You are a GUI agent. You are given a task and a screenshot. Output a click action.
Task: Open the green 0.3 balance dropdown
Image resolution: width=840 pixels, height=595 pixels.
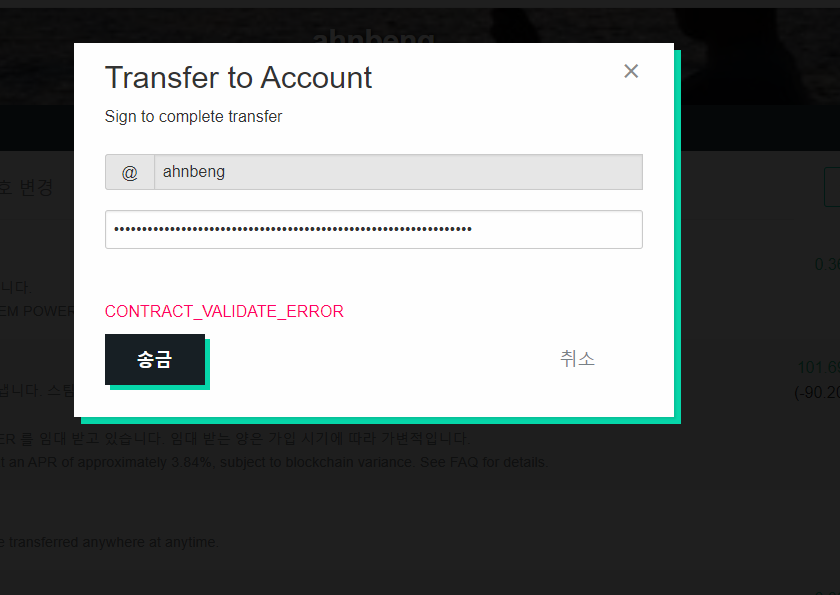(827, 264)
